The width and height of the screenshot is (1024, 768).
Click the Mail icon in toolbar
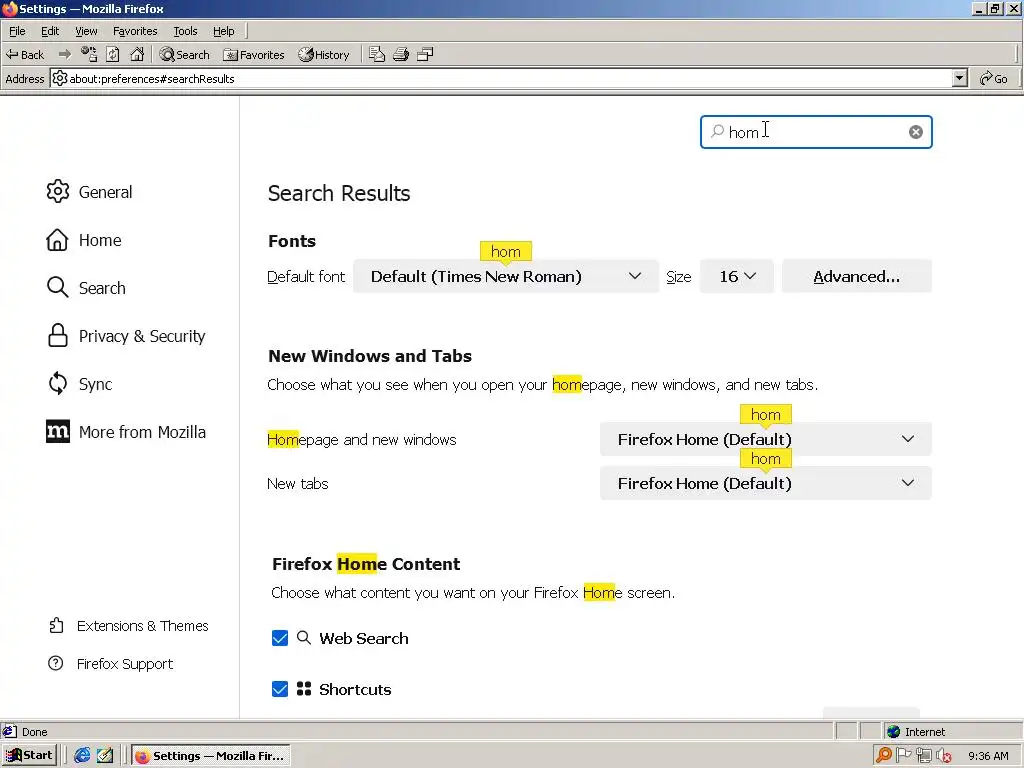(x=377, y=54)
